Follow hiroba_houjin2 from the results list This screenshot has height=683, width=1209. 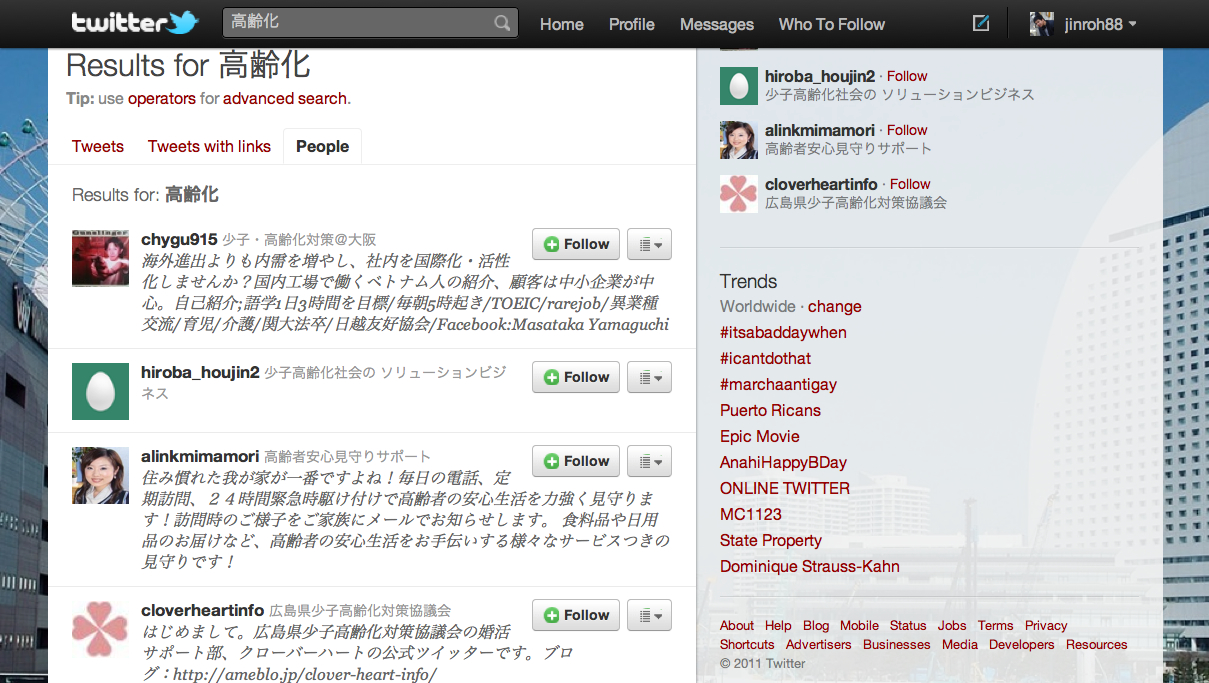pyautogui.click(x=576, y=377)
